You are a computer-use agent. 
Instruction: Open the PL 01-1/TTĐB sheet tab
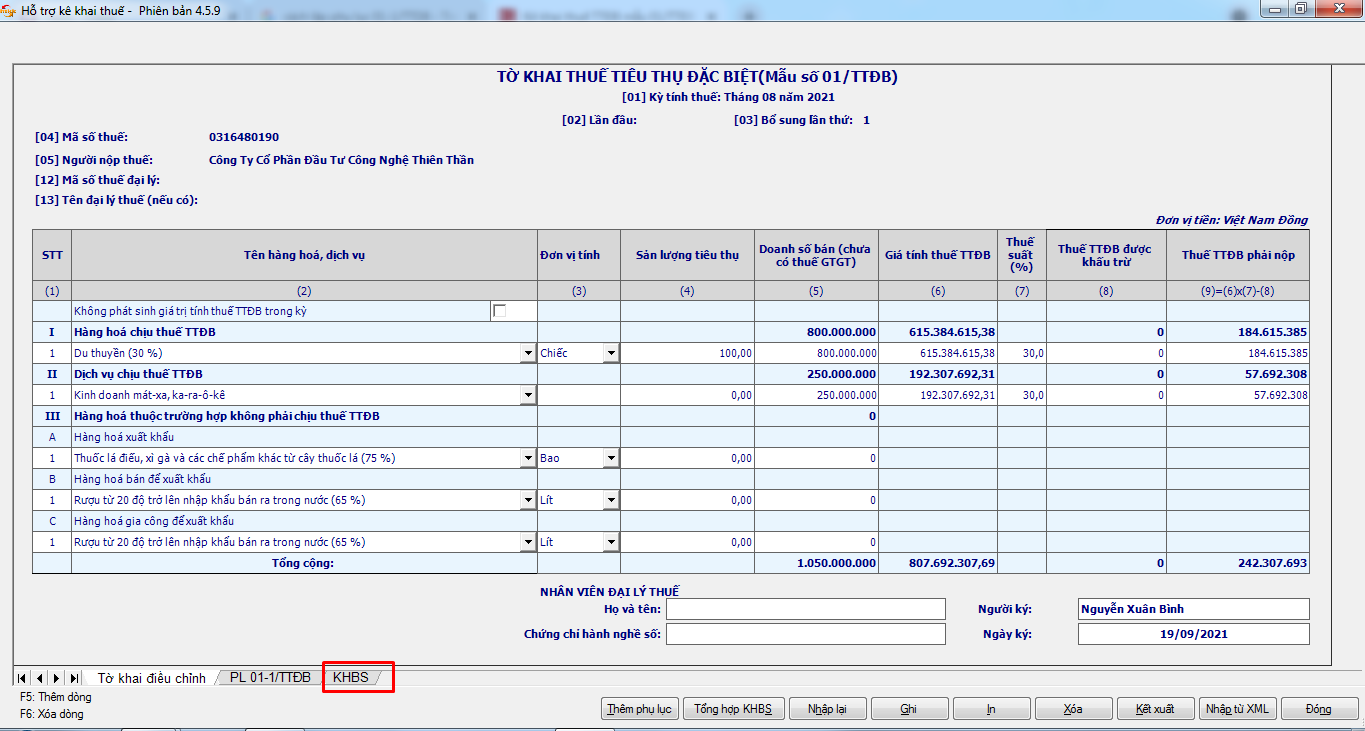270,677
